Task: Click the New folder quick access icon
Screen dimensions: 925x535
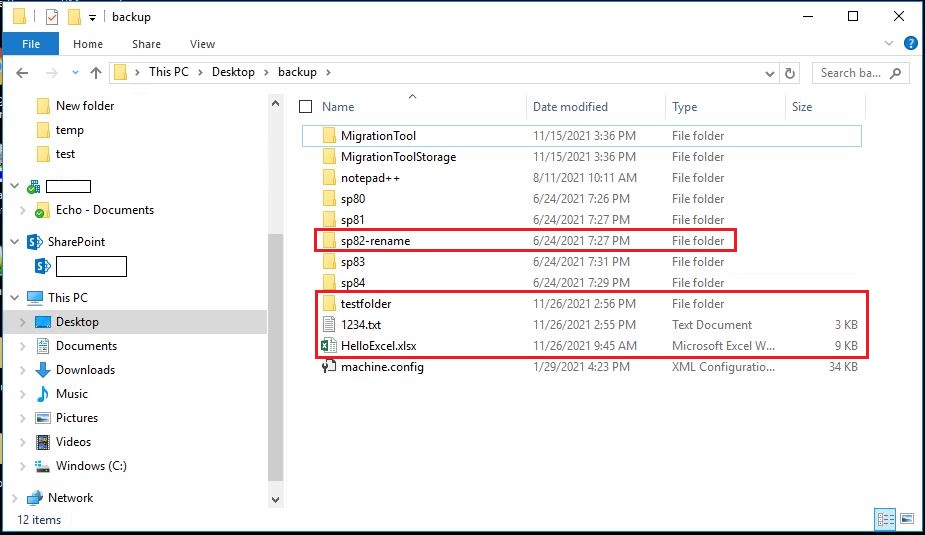Action: [74, 17]
